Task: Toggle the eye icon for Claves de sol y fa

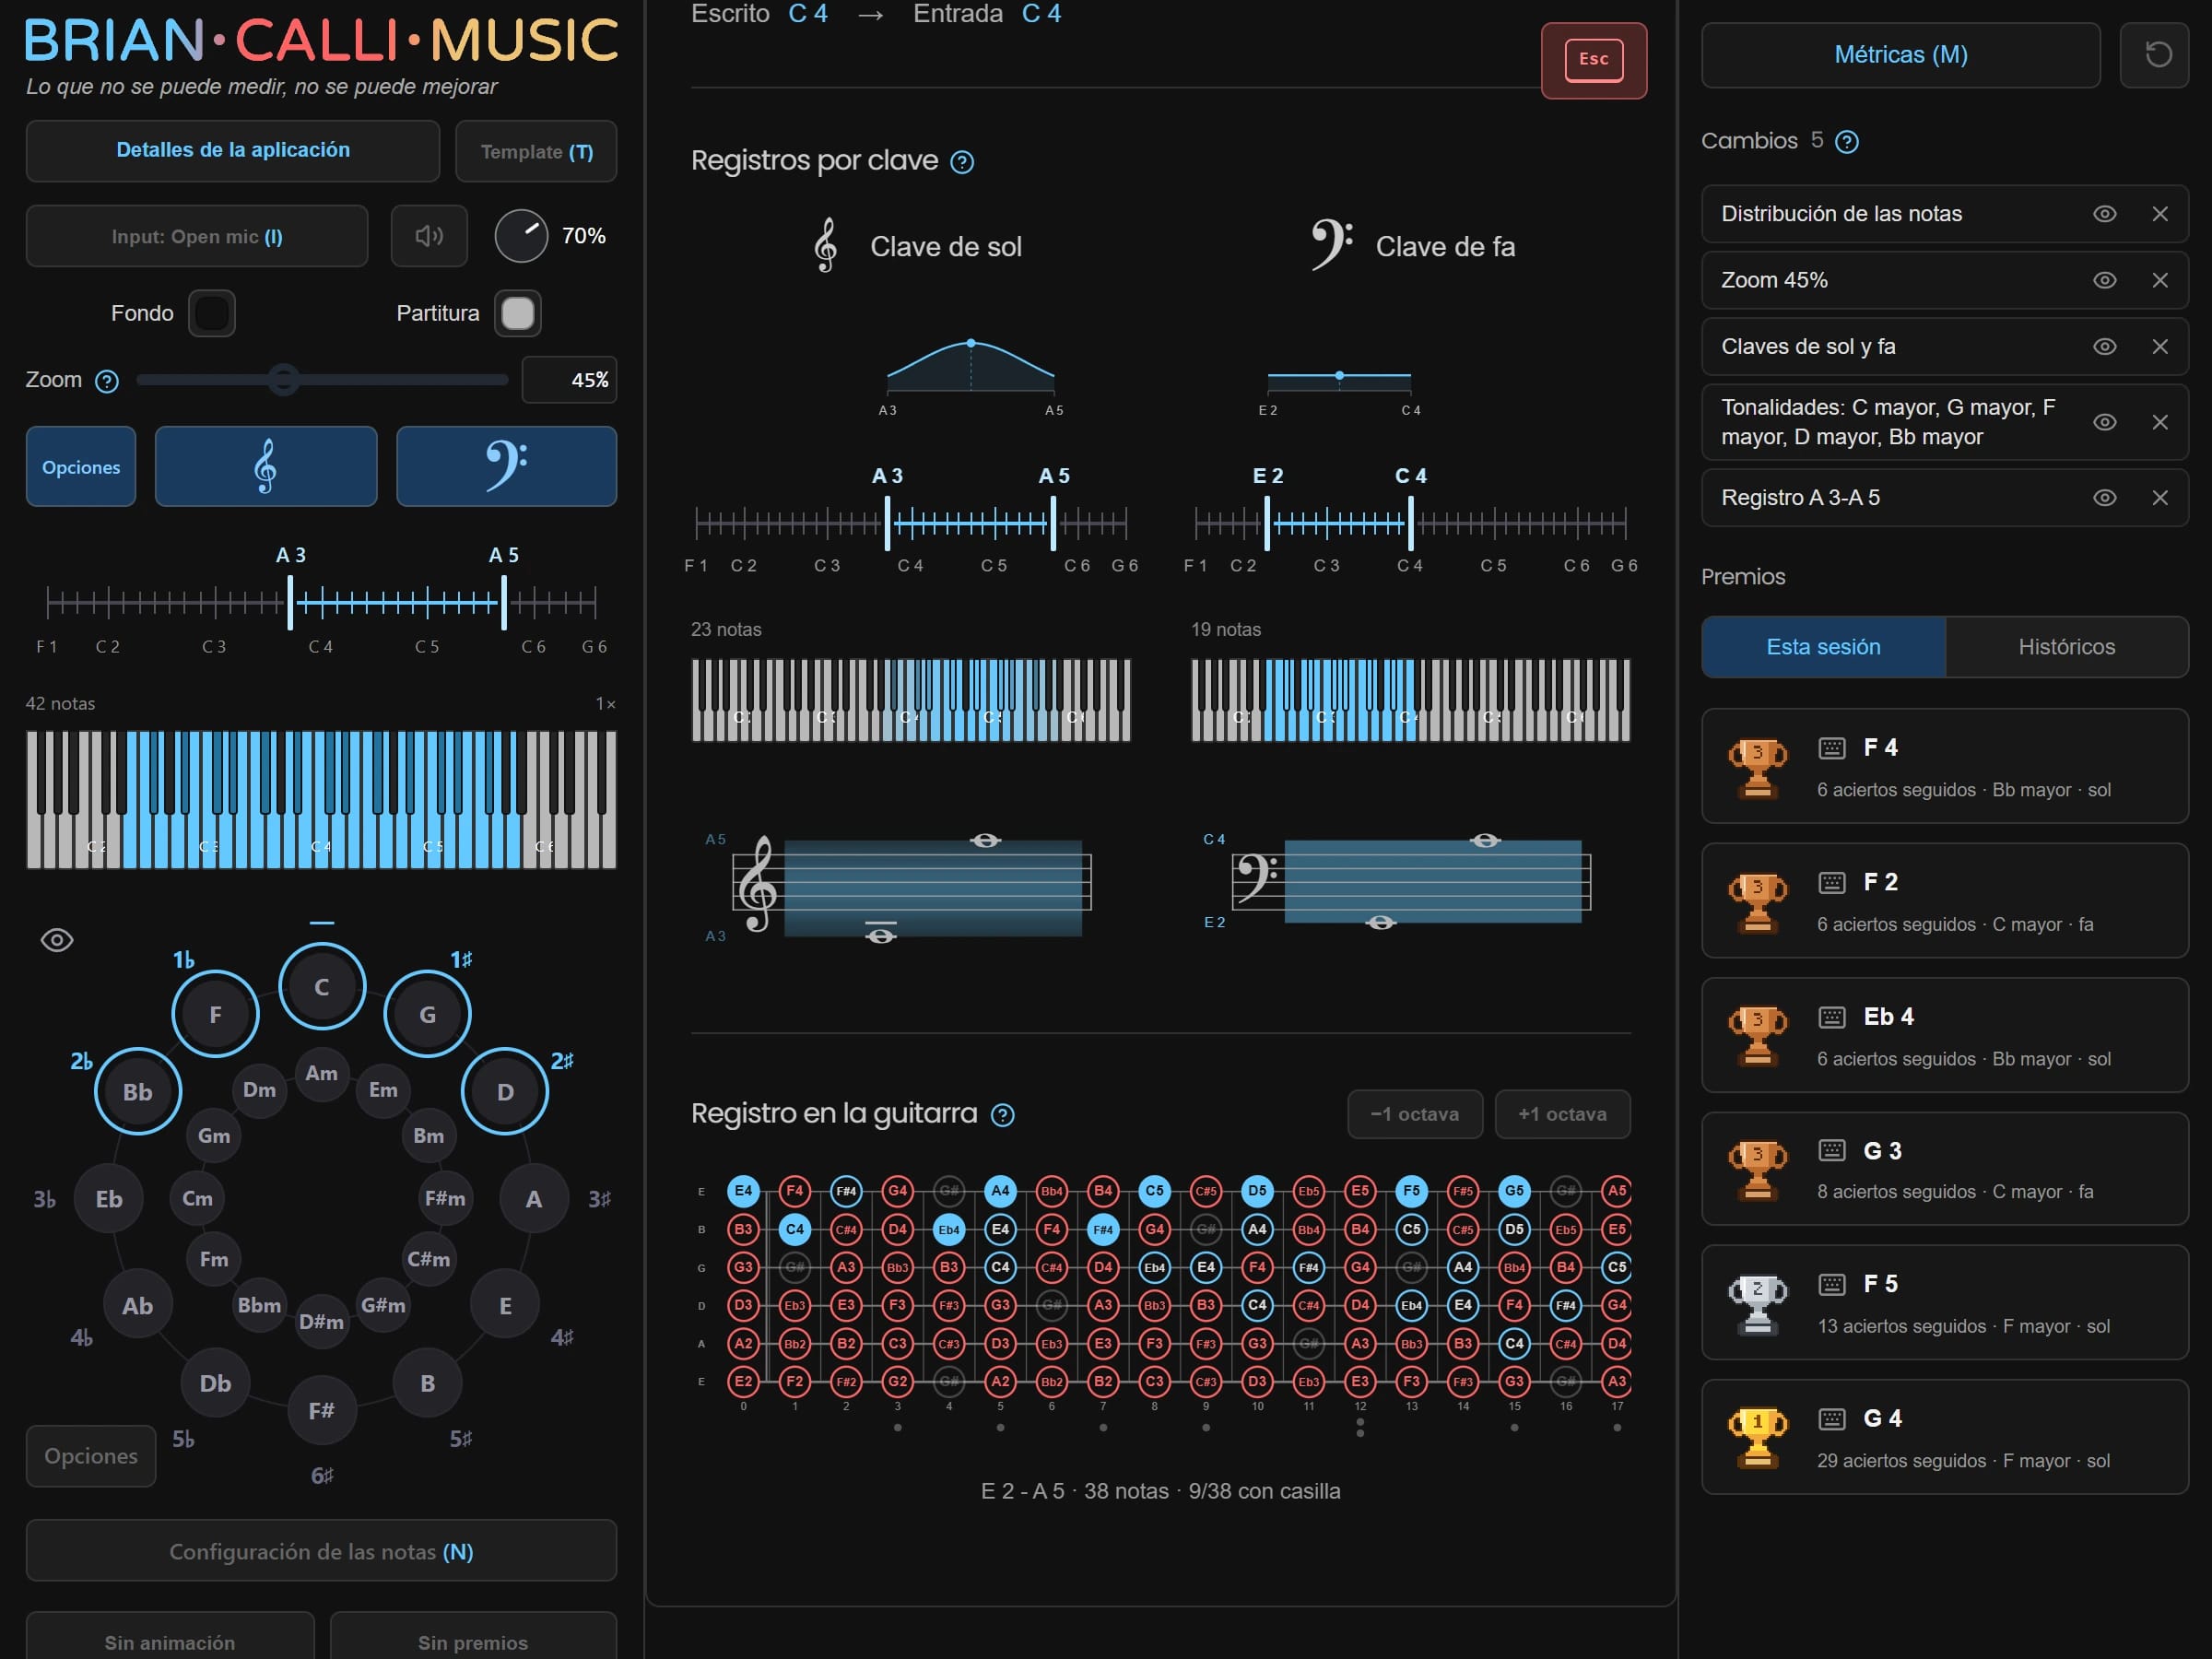Action: coord(2104,346)
